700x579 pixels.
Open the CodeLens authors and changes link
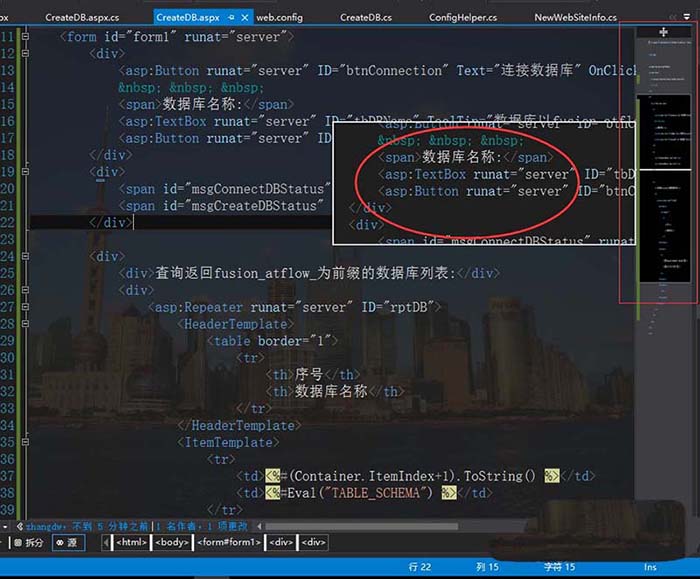tap(202, 526)
